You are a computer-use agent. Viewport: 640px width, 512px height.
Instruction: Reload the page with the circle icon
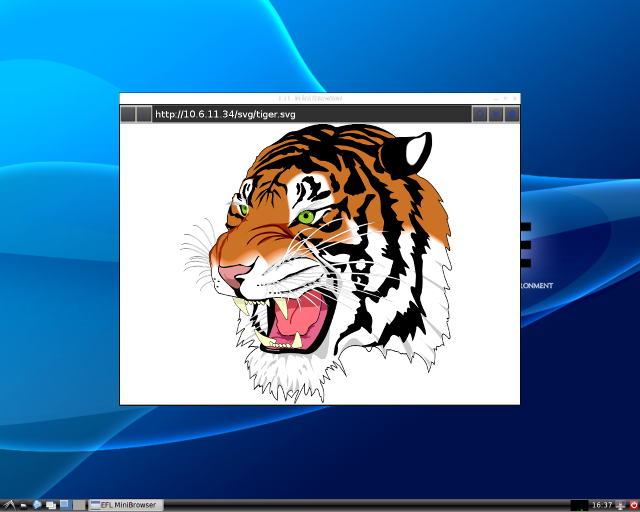pyautogui.click(x=480, y=114)
